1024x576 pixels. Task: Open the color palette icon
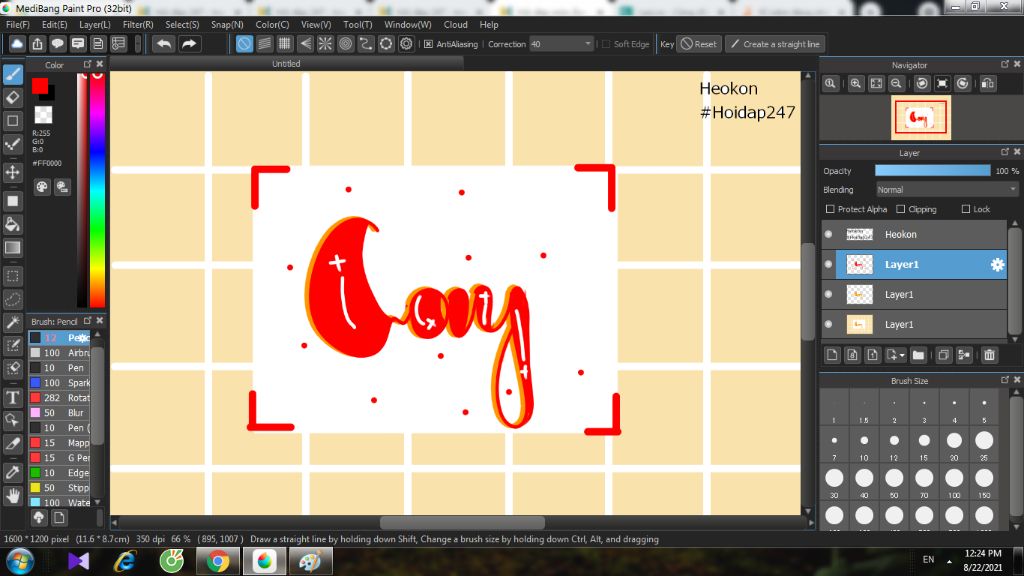[42, 187]
